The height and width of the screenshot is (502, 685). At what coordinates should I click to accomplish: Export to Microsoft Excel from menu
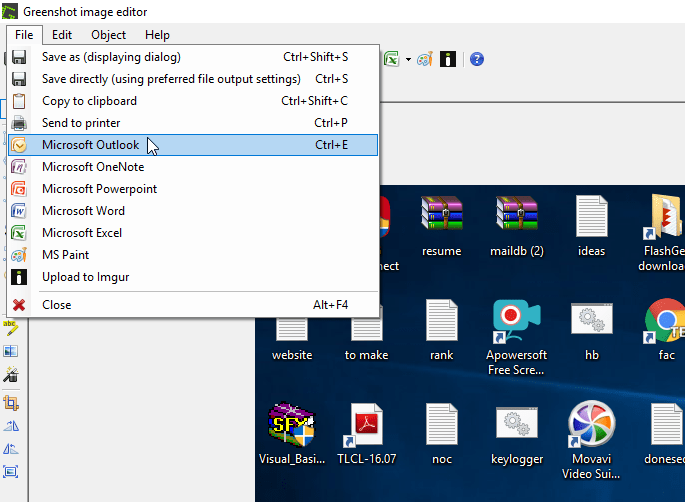193,233
